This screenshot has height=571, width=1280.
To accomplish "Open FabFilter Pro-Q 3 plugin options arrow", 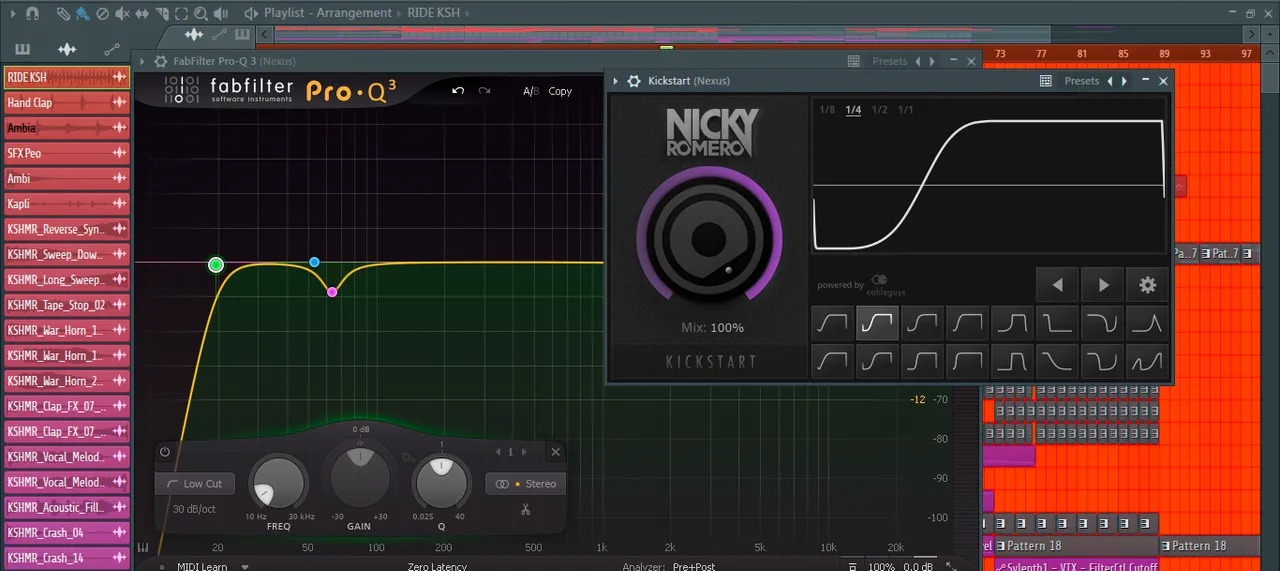I will [x=141, y=61].
